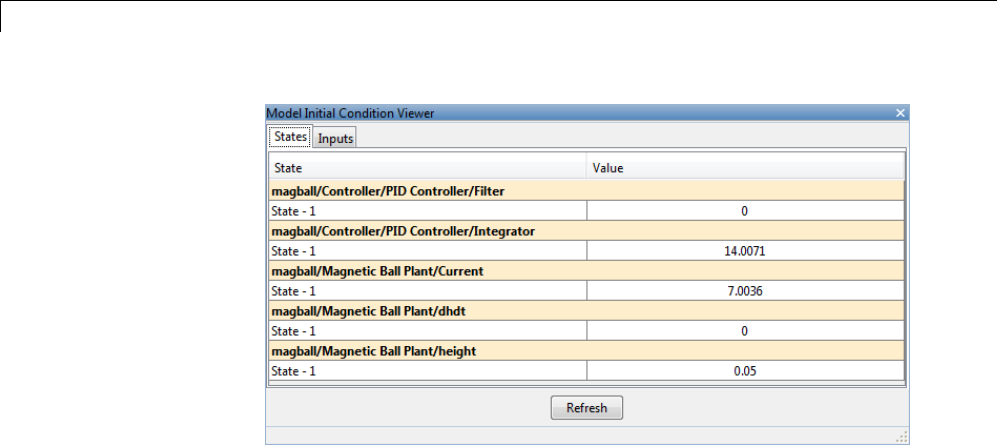This screenshot has width=997, height=445.
Task: Click the Integrator value 14.0071 field
Action: tap(745, 251)
